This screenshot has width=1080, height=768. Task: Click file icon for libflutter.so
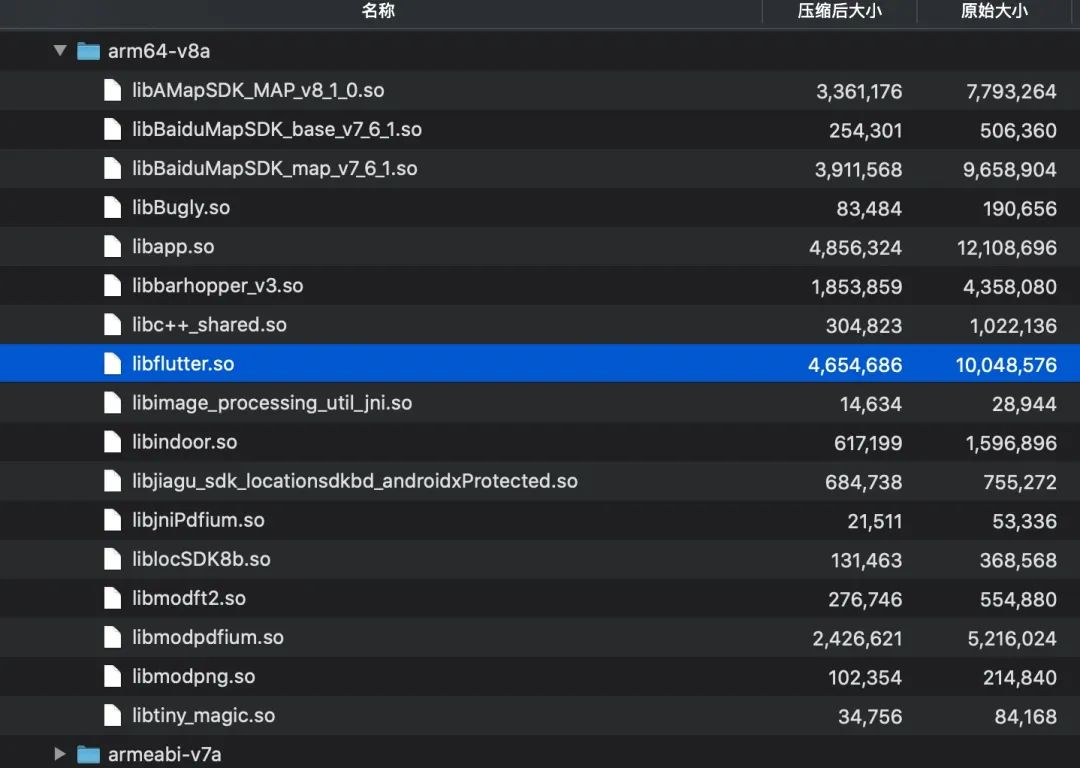112,364
